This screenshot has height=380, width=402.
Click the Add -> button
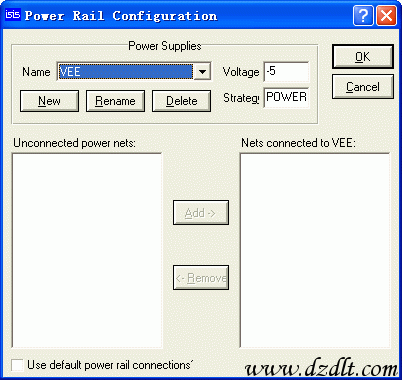[201, 212]
